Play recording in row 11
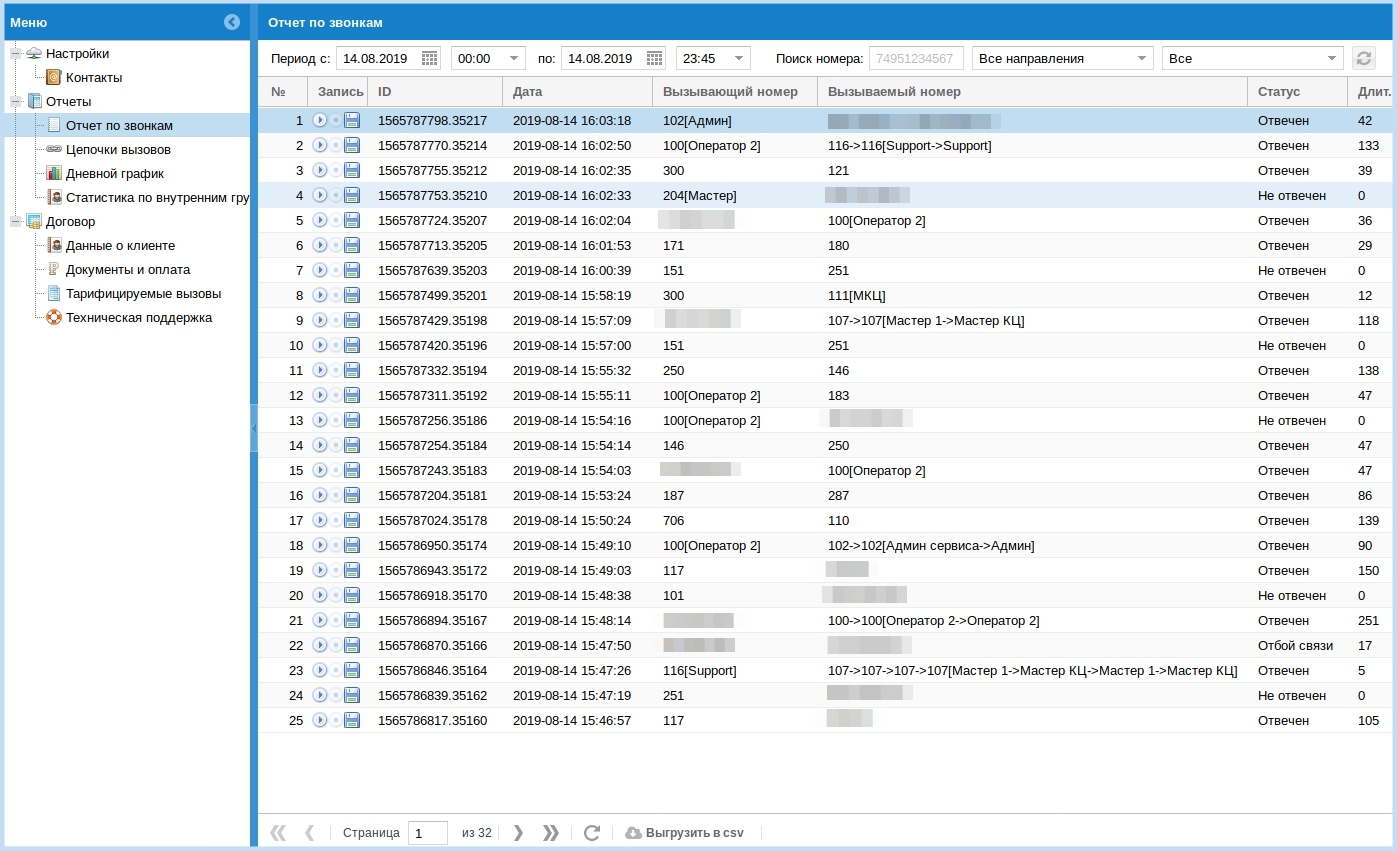1397x851 pixels. pyautogui.click(x=320, y=370)
